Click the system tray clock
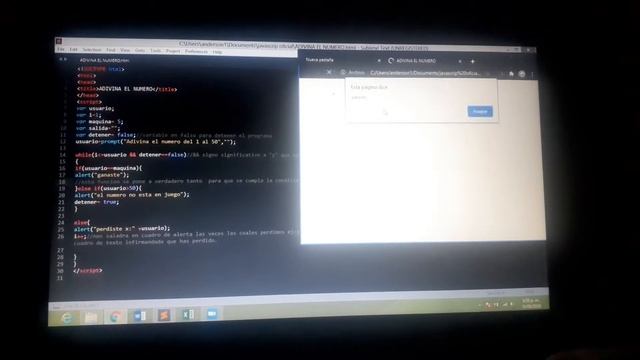The width and height of the screenshot is (640, 360). coord(531,303)
